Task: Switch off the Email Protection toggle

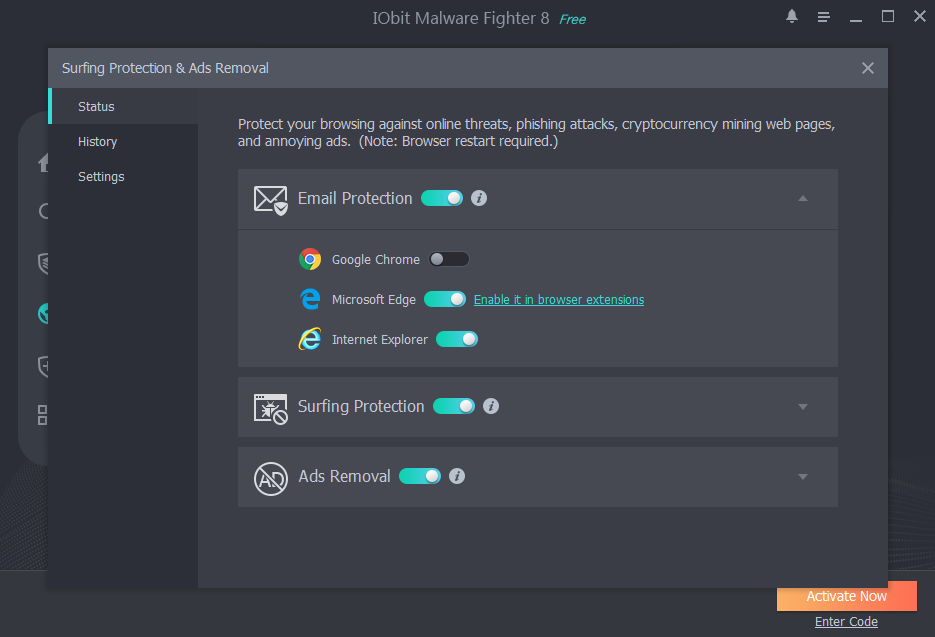Action: pyautogui.click(x=442, y=198)
